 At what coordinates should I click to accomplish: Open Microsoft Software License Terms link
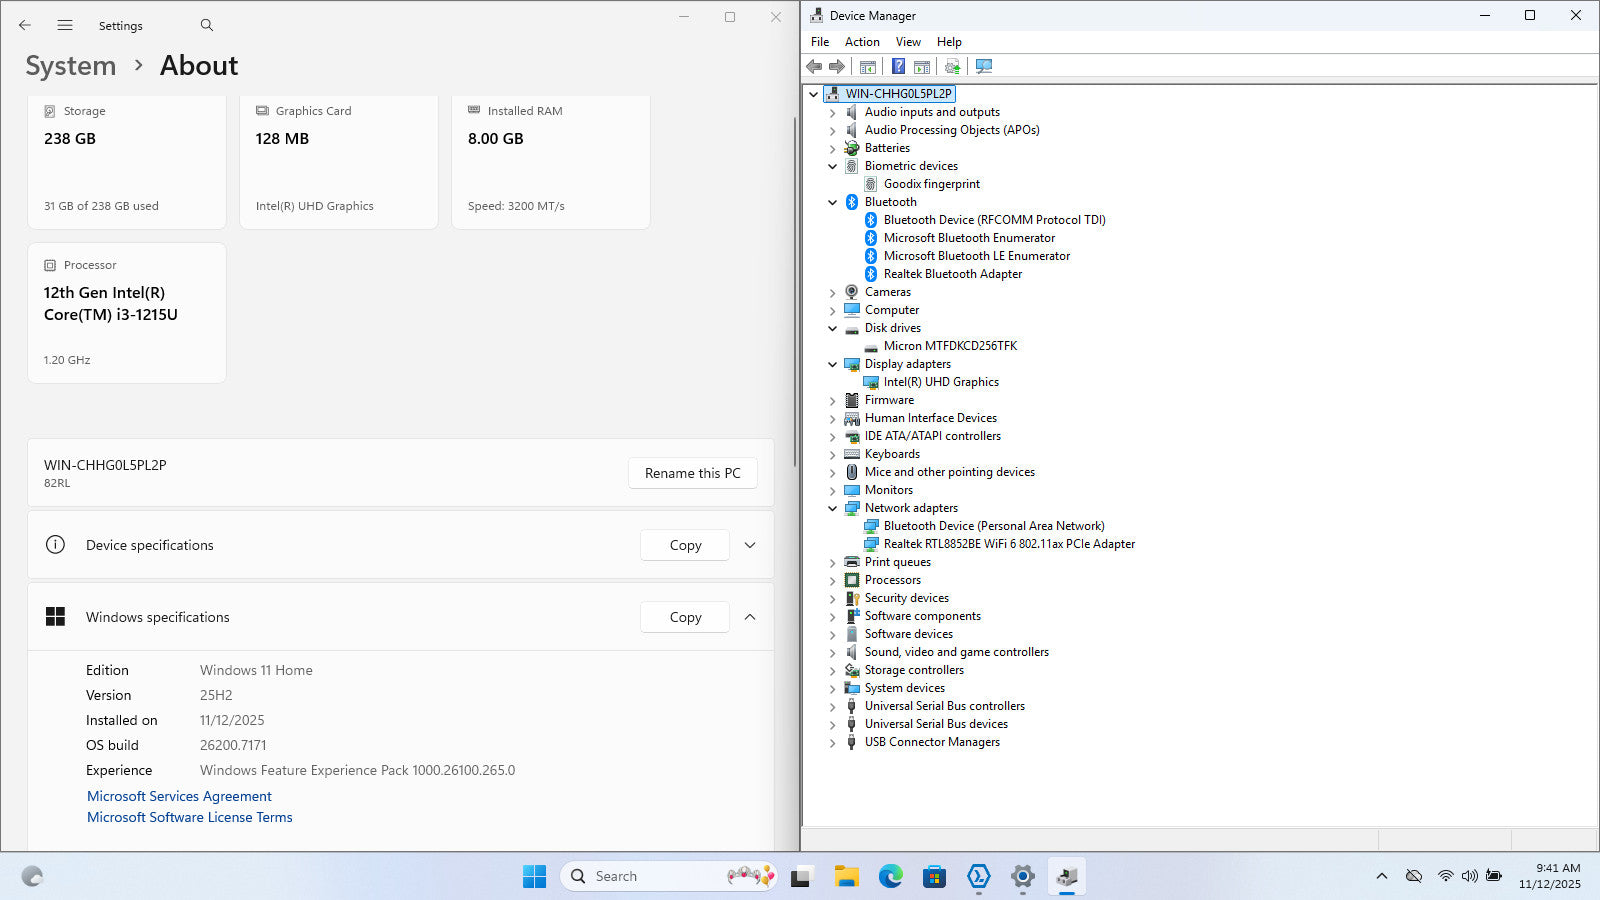pos(190,817)
